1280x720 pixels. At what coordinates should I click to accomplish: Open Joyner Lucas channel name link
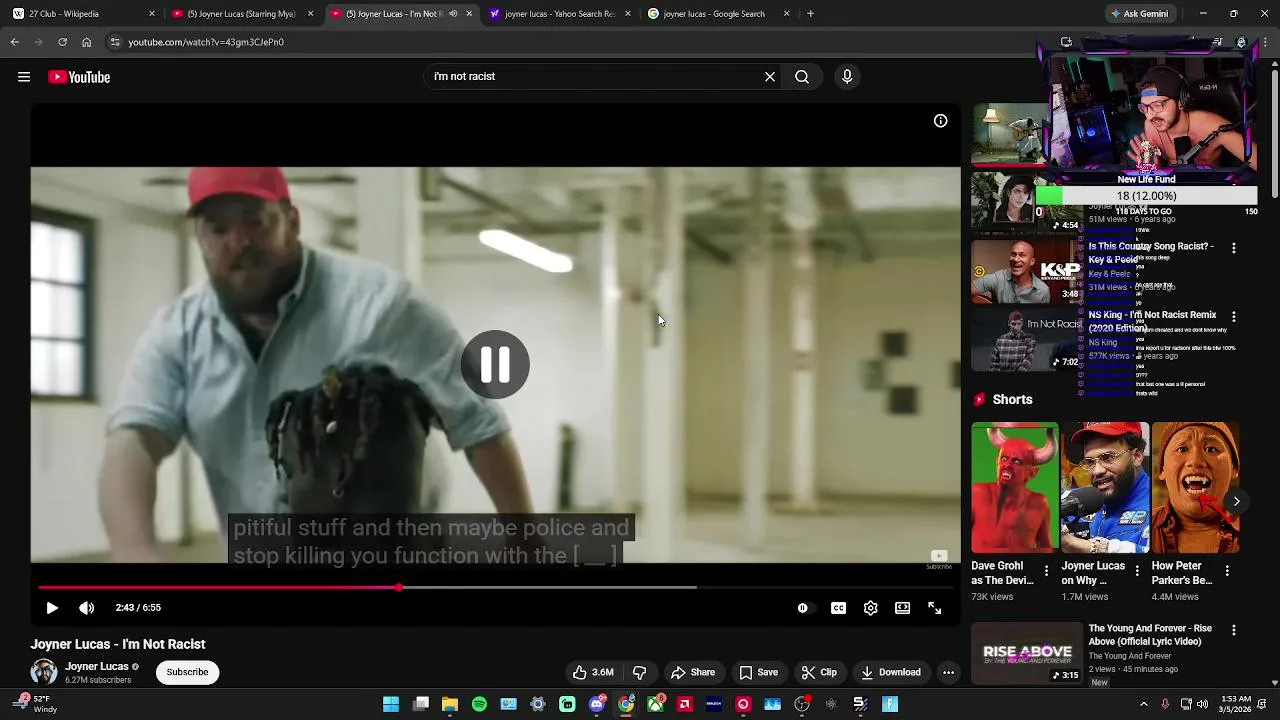tap(97, 666)
